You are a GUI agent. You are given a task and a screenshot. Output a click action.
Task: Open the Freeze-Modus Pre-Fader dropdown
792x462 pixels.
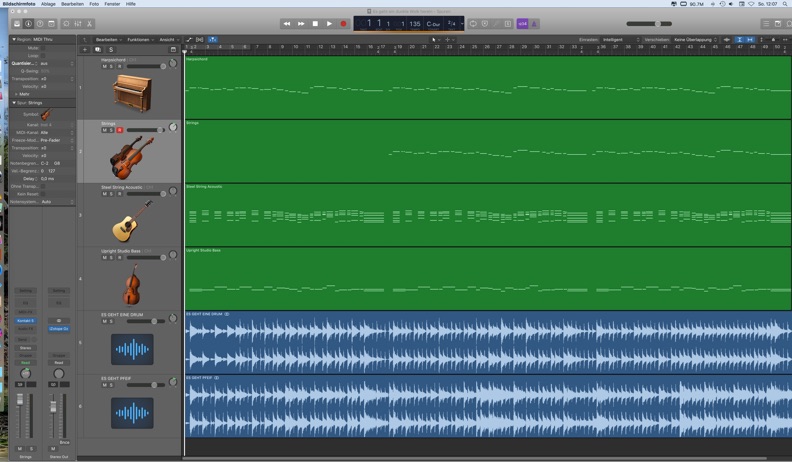57,140
